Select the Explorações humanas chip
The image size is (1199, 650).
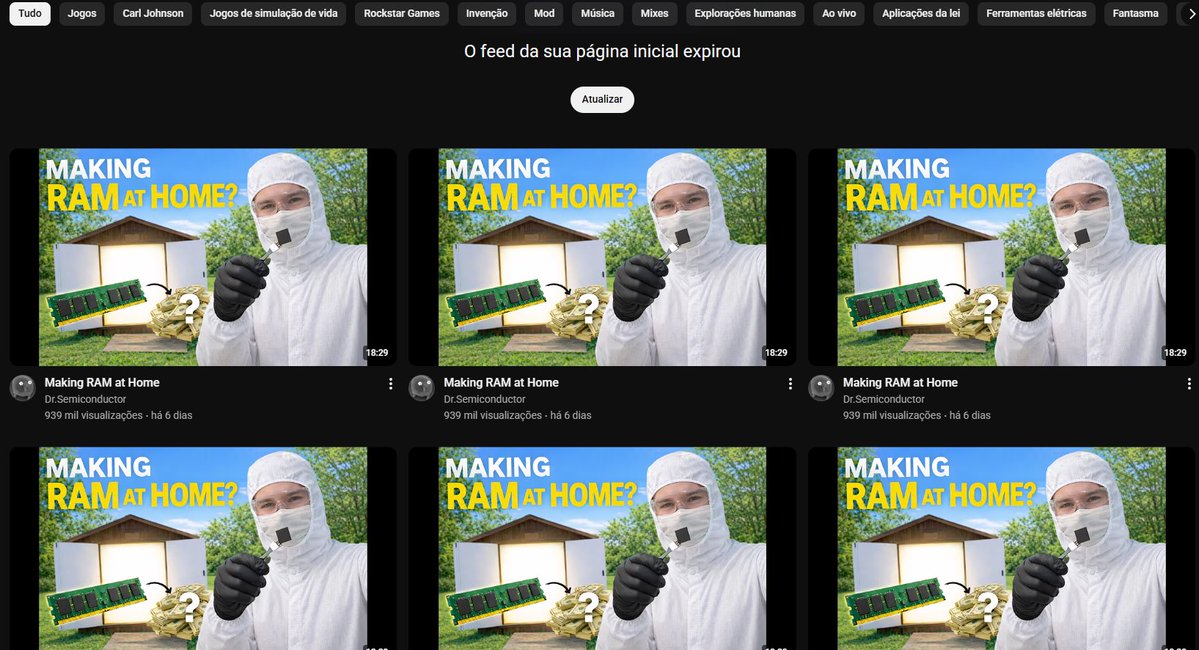point(745,14)
